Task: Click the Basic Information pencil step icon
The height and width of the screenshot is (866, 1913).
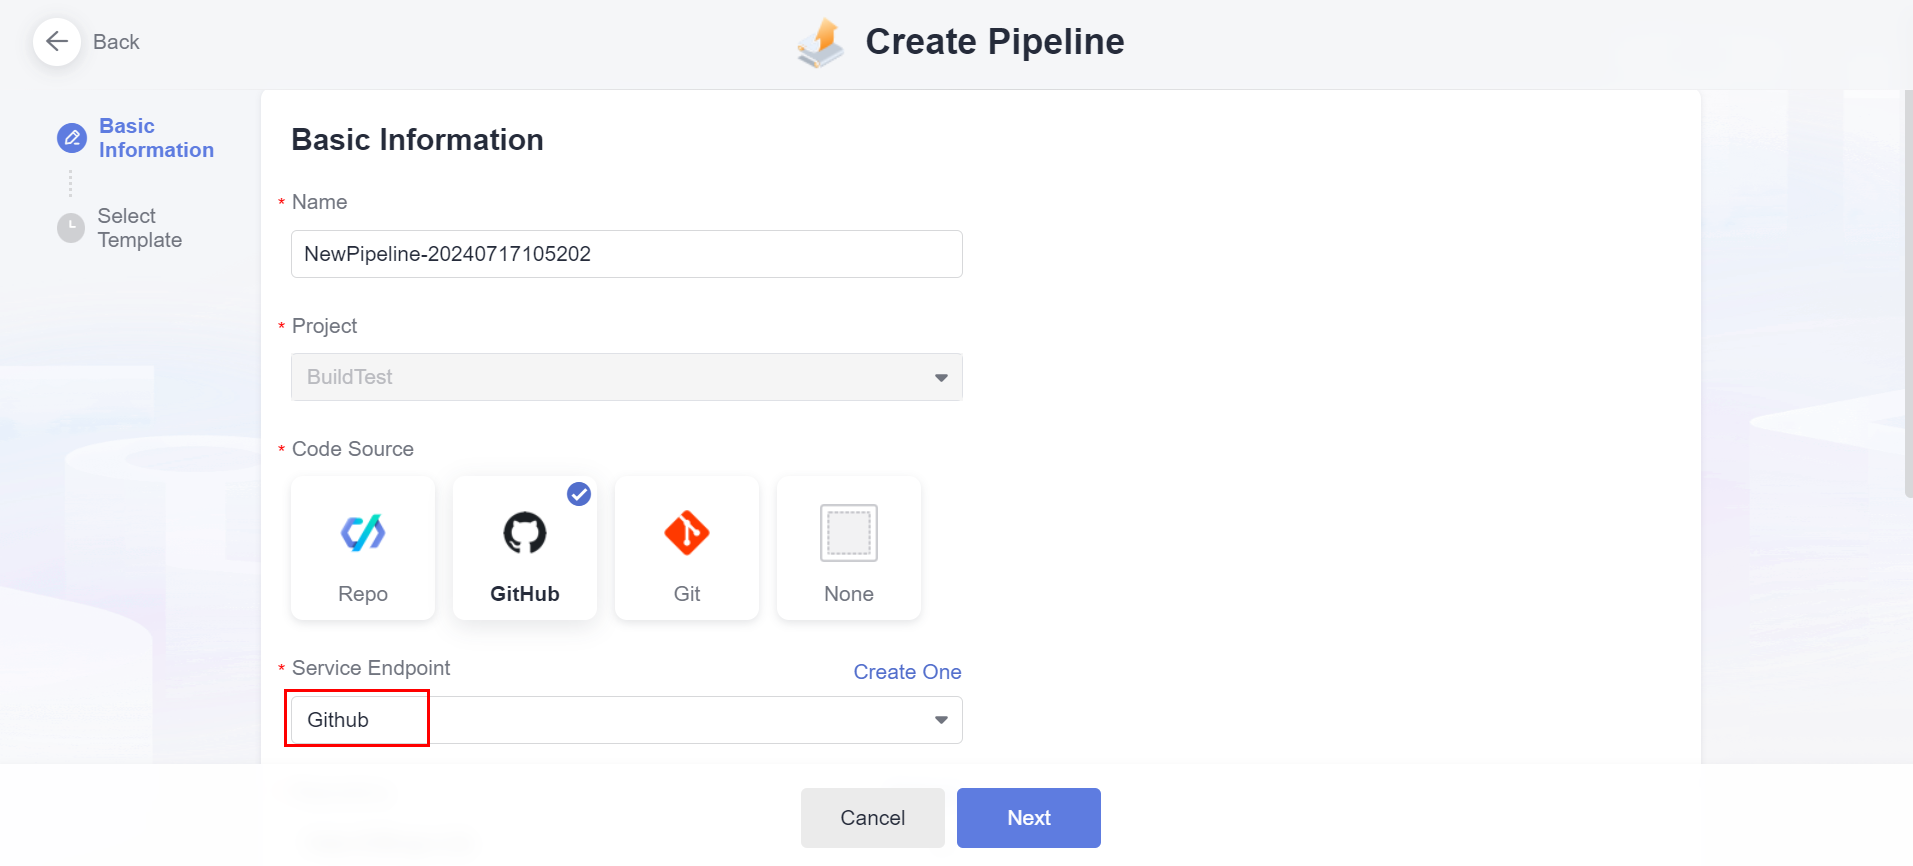Action: point(72,138)
